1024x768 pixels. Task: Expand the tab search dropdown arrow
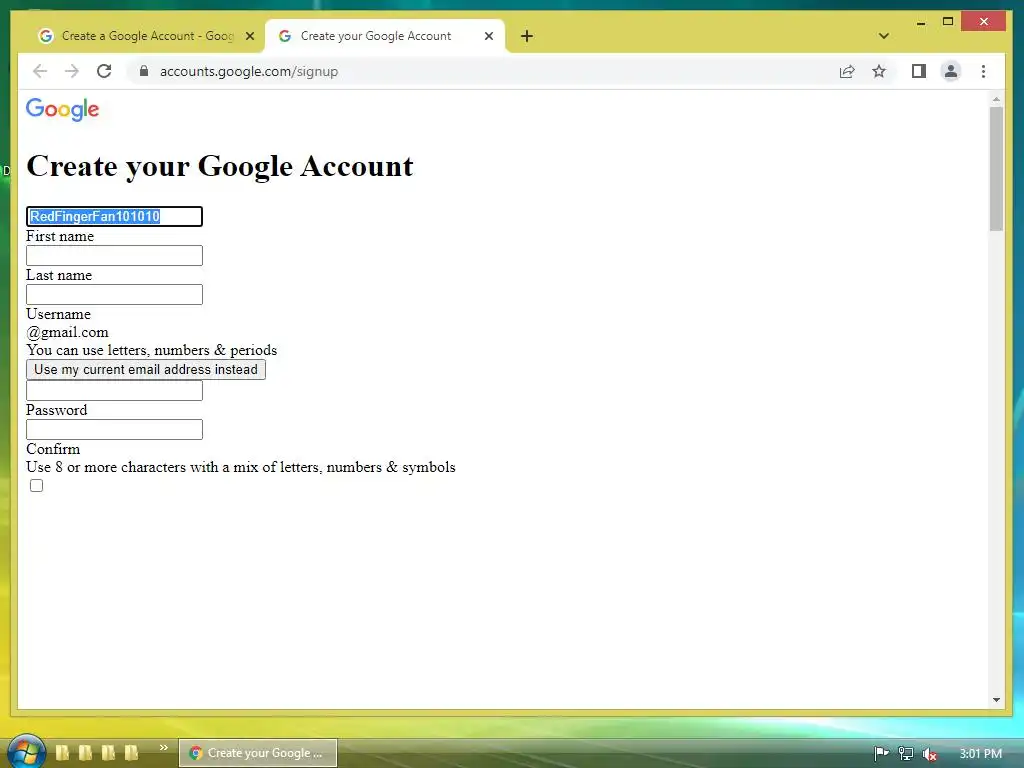point(884,36)
